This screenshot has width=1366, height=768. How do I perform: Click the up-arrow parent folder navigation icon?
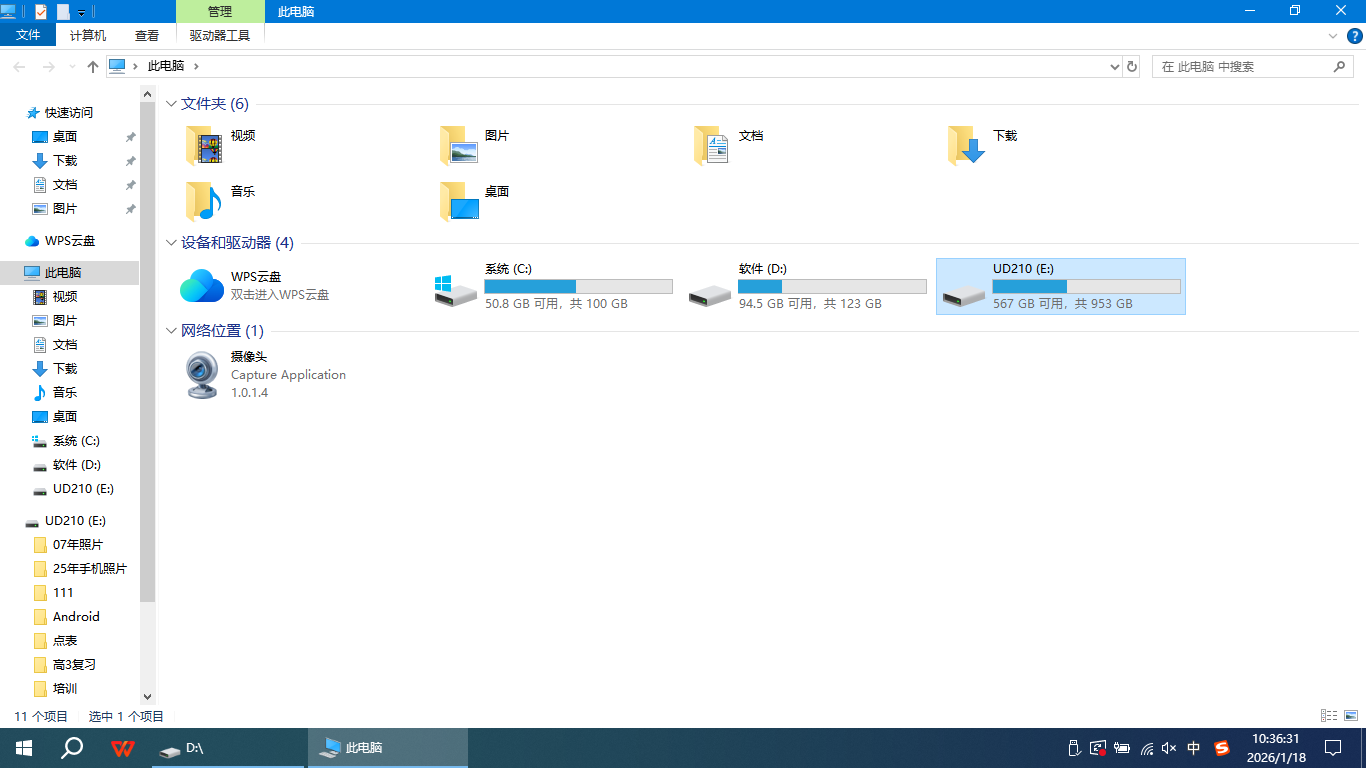[x=93, y=66]
